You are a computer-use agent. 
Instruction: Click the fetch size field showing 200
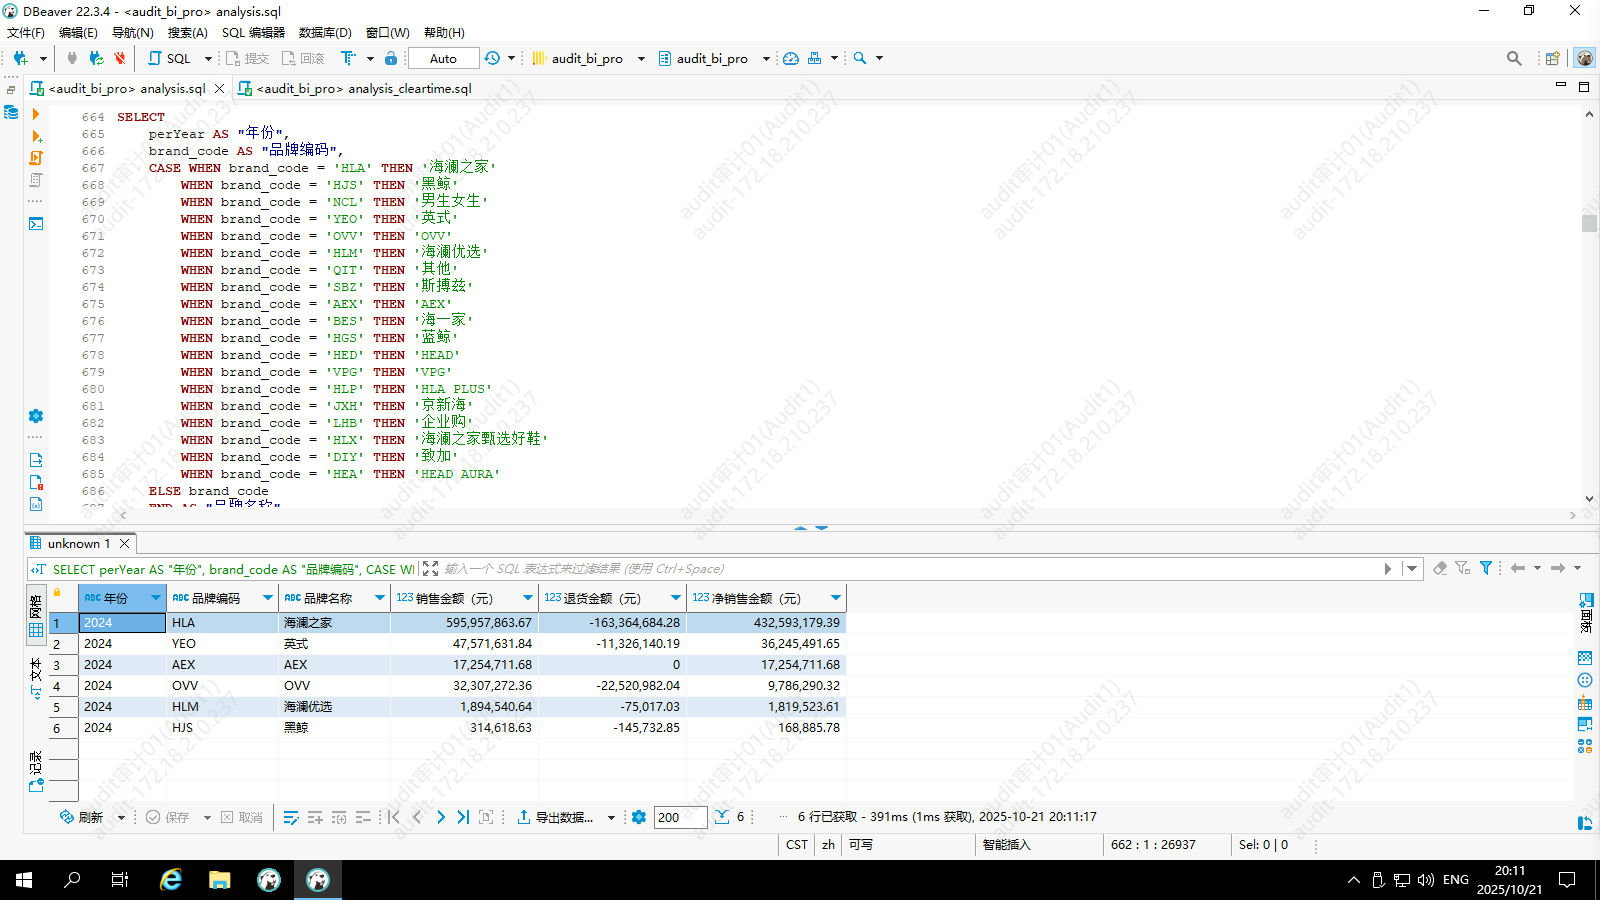coord(680,817)
